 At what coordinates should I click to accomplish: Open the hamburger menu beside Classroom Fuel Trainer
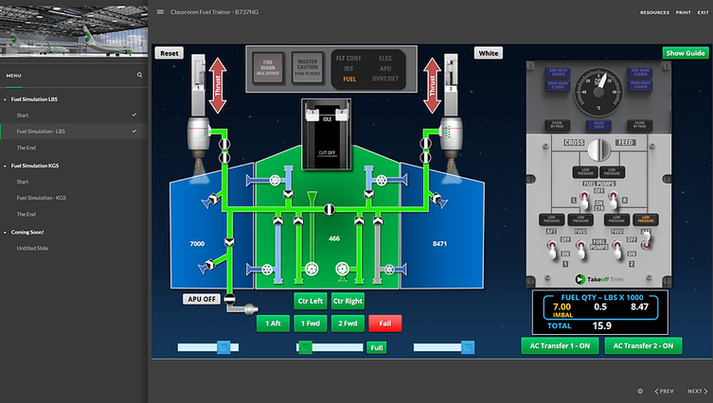tap(160, 12)
